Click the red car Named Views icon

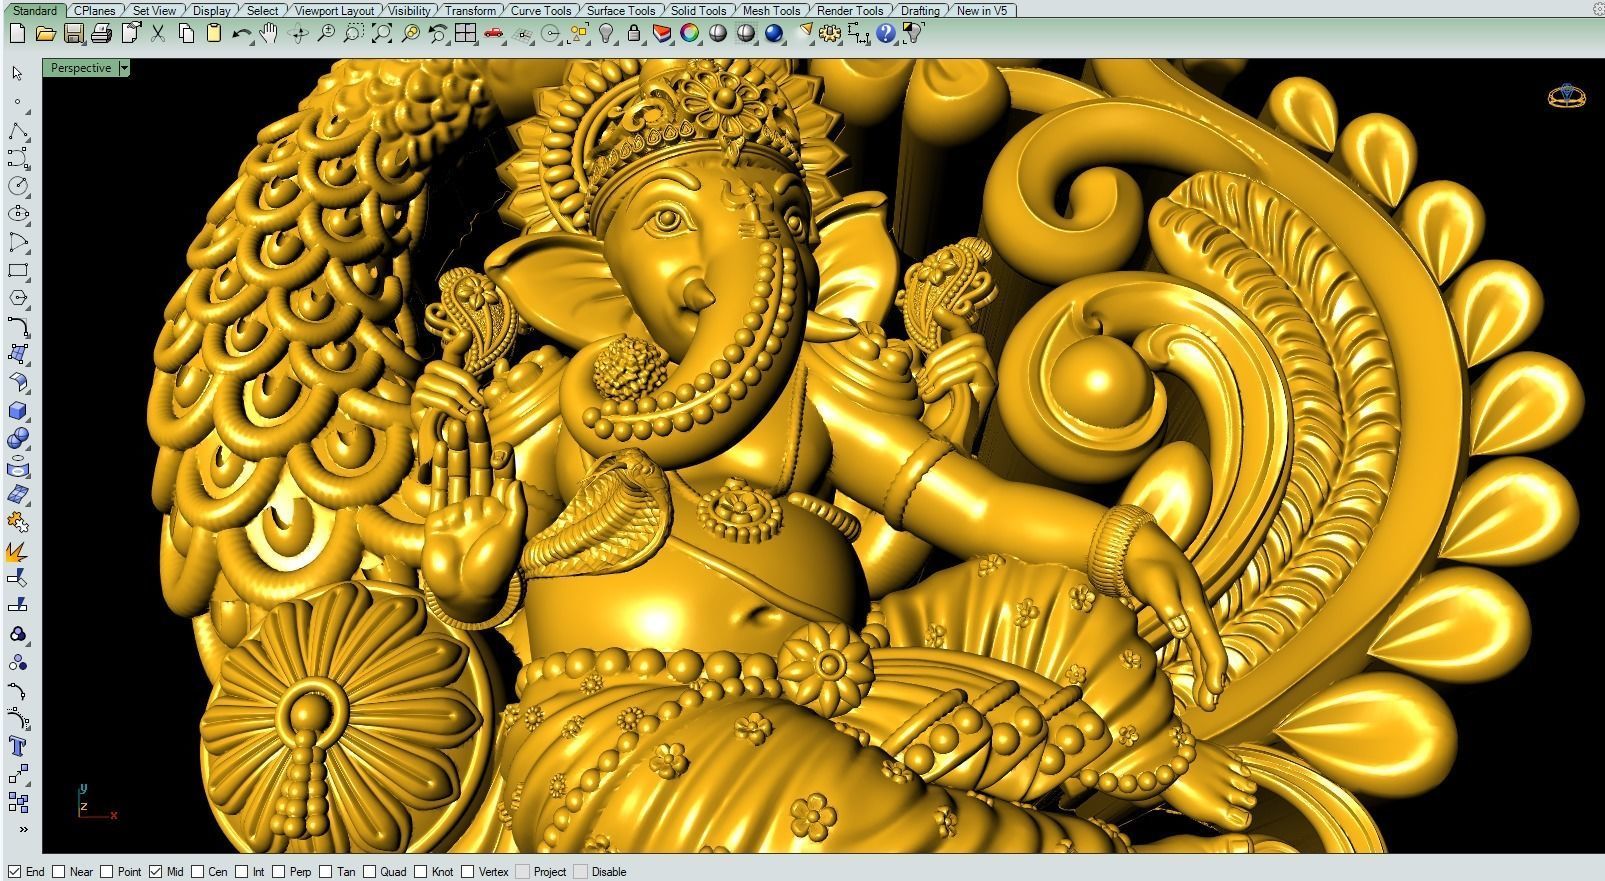click(x=493, y=33)
